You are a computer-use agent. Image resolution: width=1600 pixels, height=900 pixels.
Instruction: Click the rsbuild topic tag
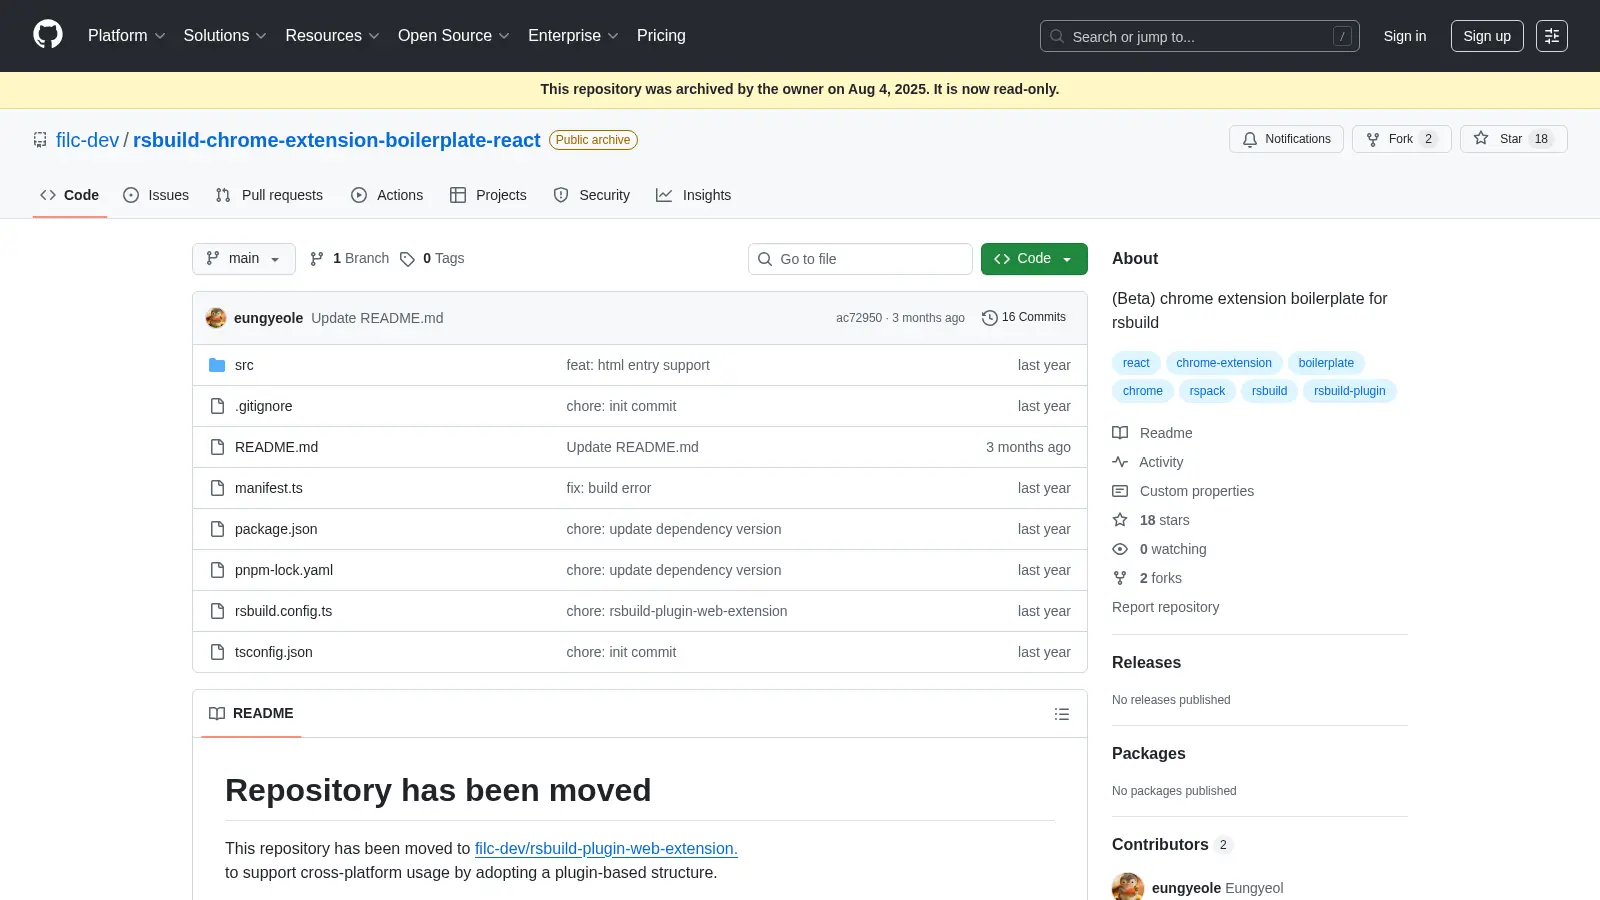coord(1269,391)
